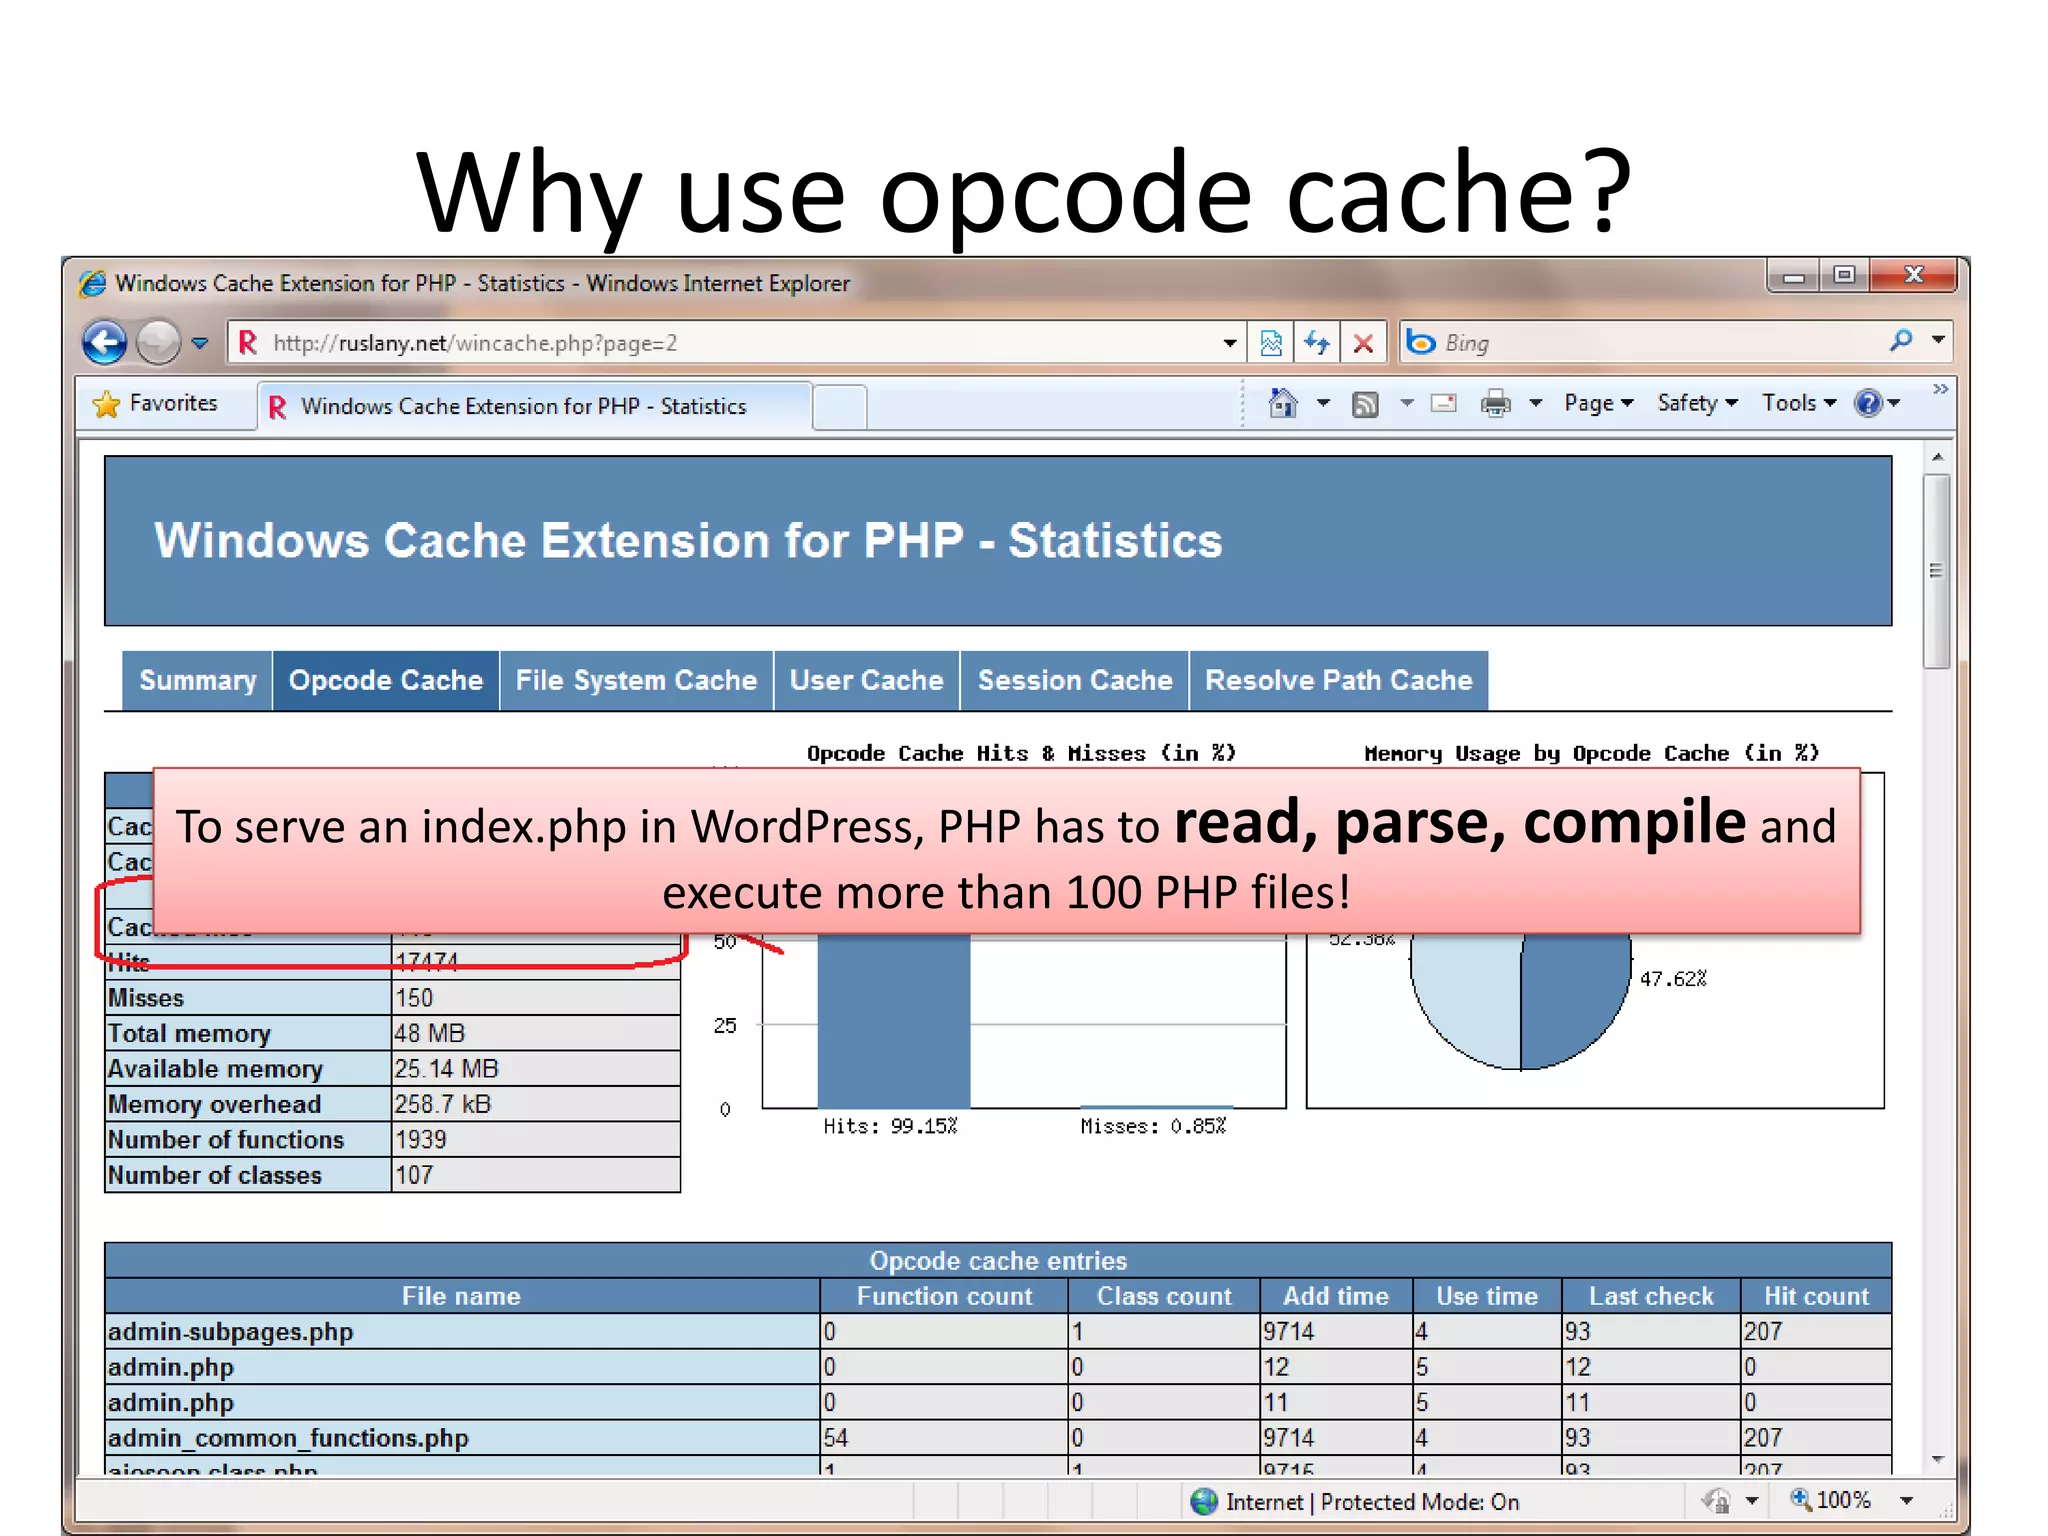
Task: Click Number of functions value 1939
Action: (x=420, y=1140)
